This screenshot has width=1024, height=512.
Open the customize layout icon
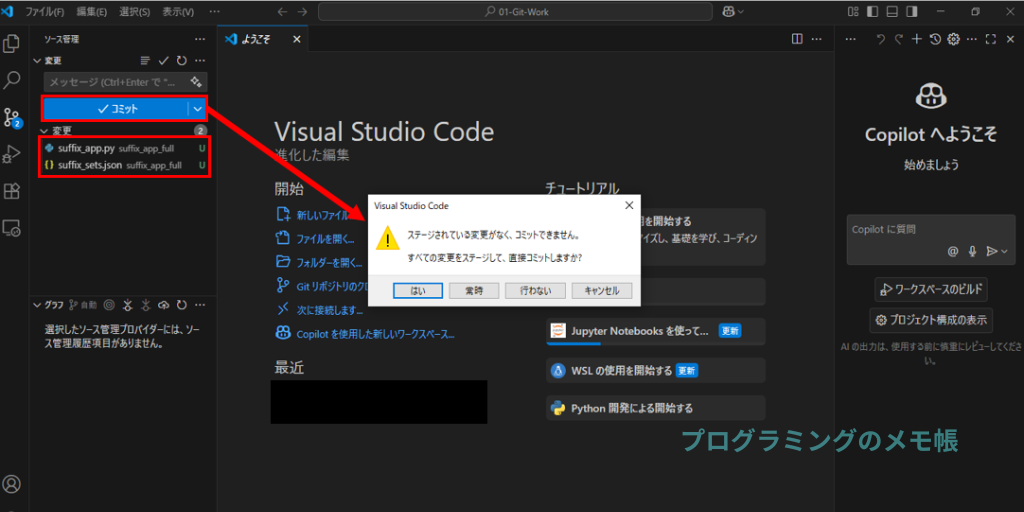(x=853, y=12)
